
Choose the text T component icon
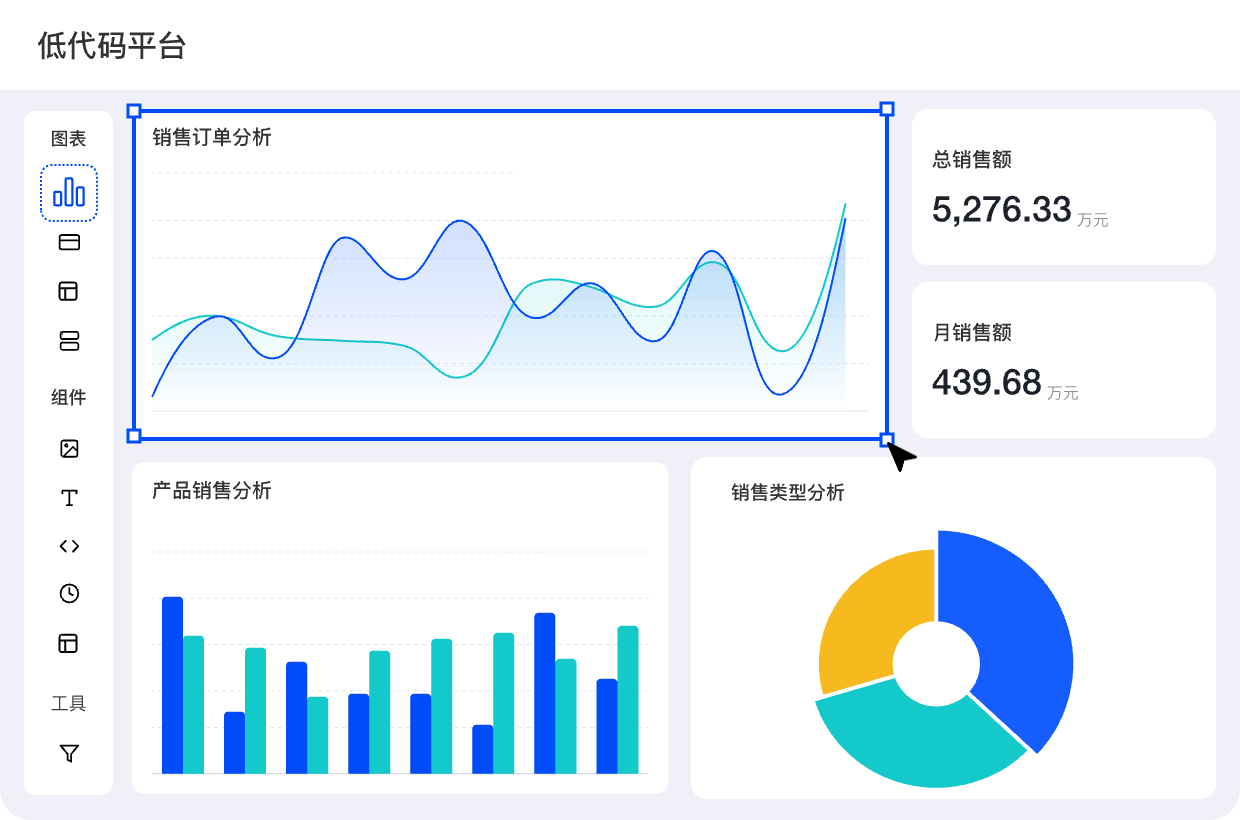tap(69, 498)
